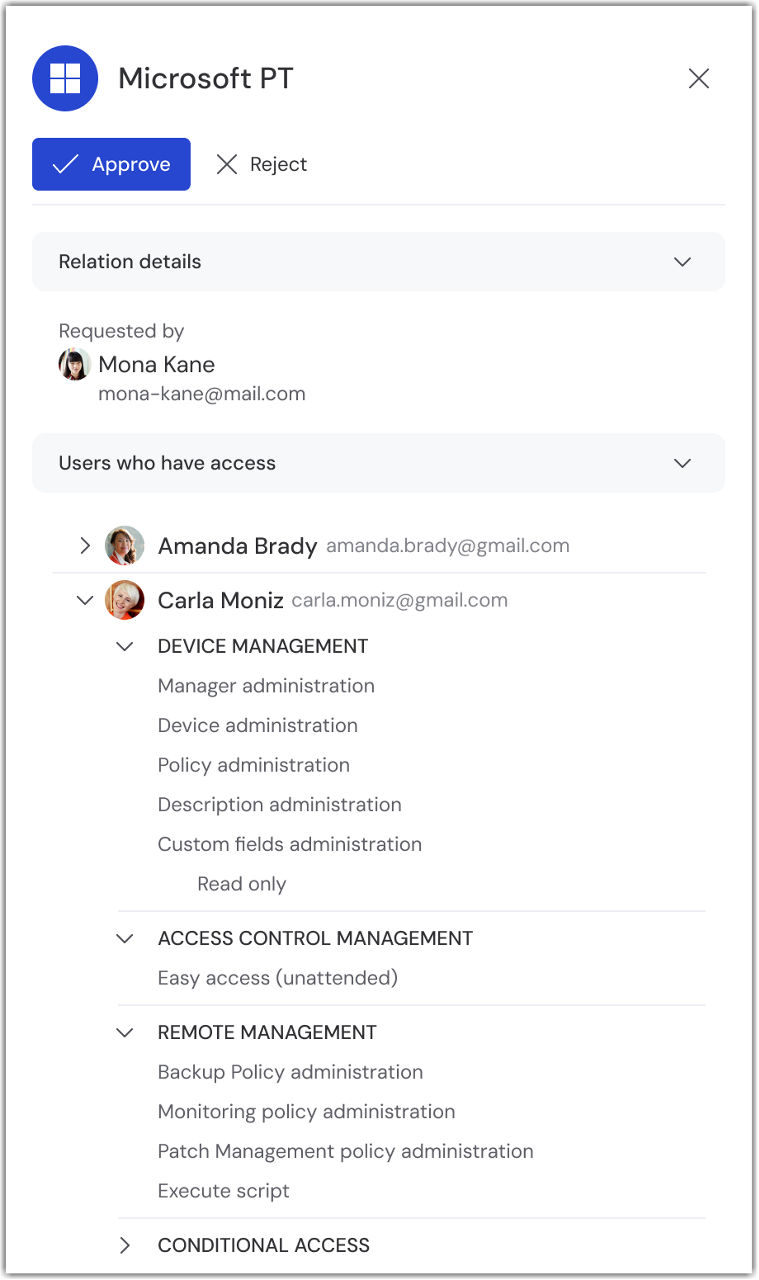Viewport: 759px width, 1280px height.
Task: Select Custom fields administration item
Action: pyautogui.click(x=289, y=844)
